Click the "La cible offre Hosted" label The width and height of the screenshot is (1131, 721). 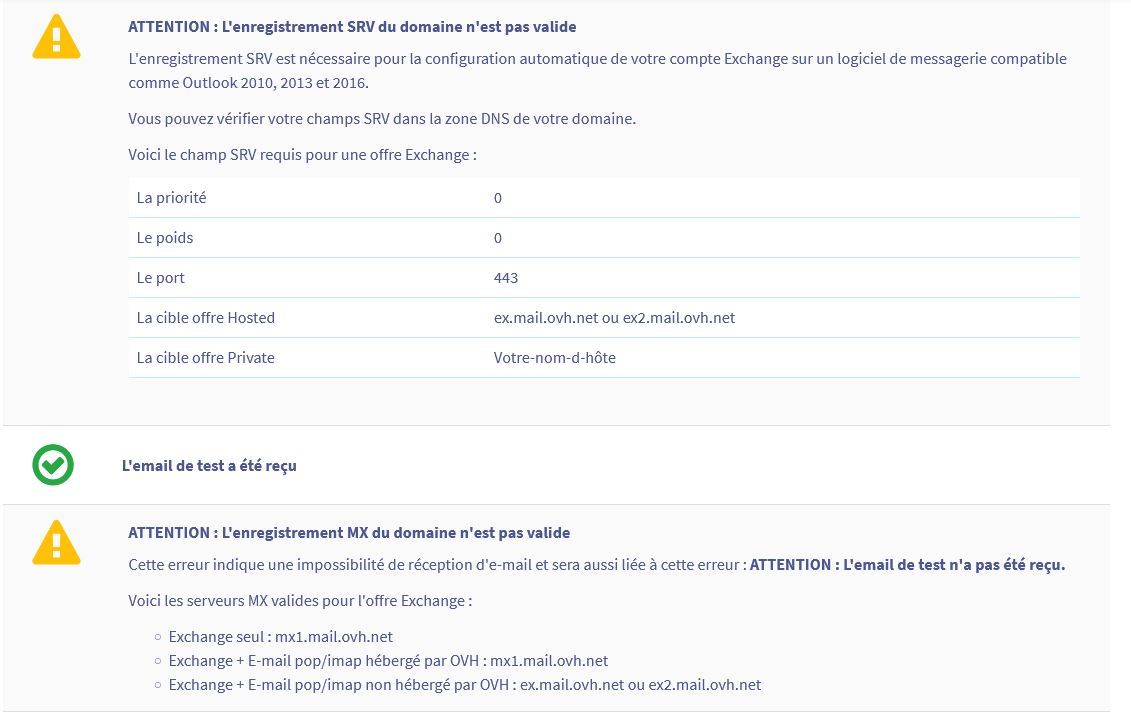[206, 318]
